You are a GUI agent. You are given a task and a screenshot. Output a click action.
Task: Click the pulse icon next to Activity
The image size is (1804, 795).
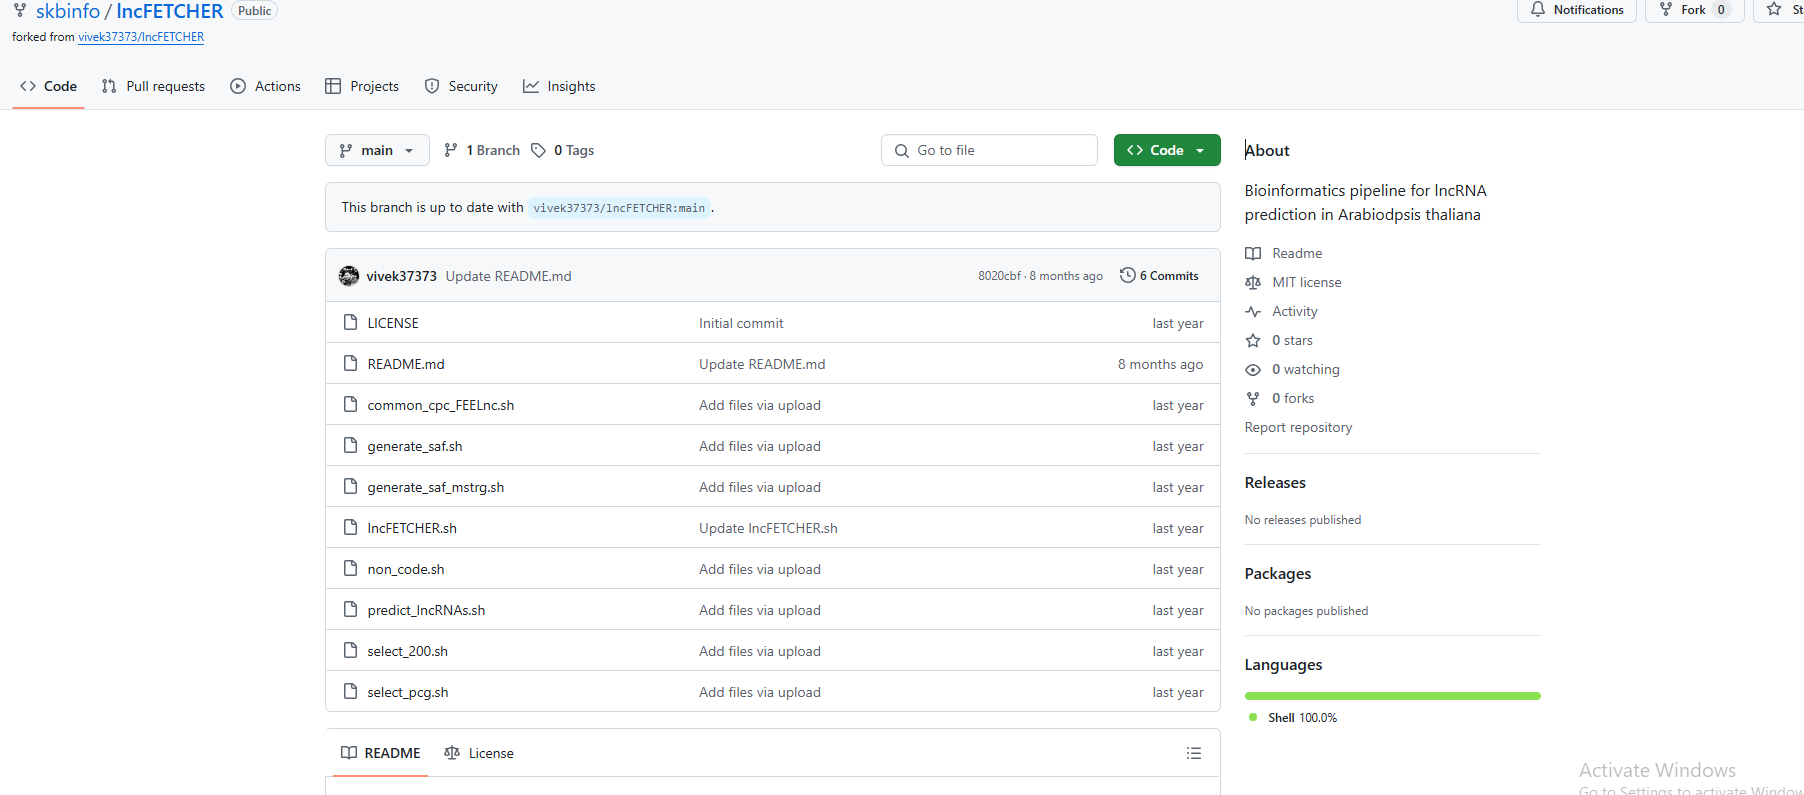1253,311
